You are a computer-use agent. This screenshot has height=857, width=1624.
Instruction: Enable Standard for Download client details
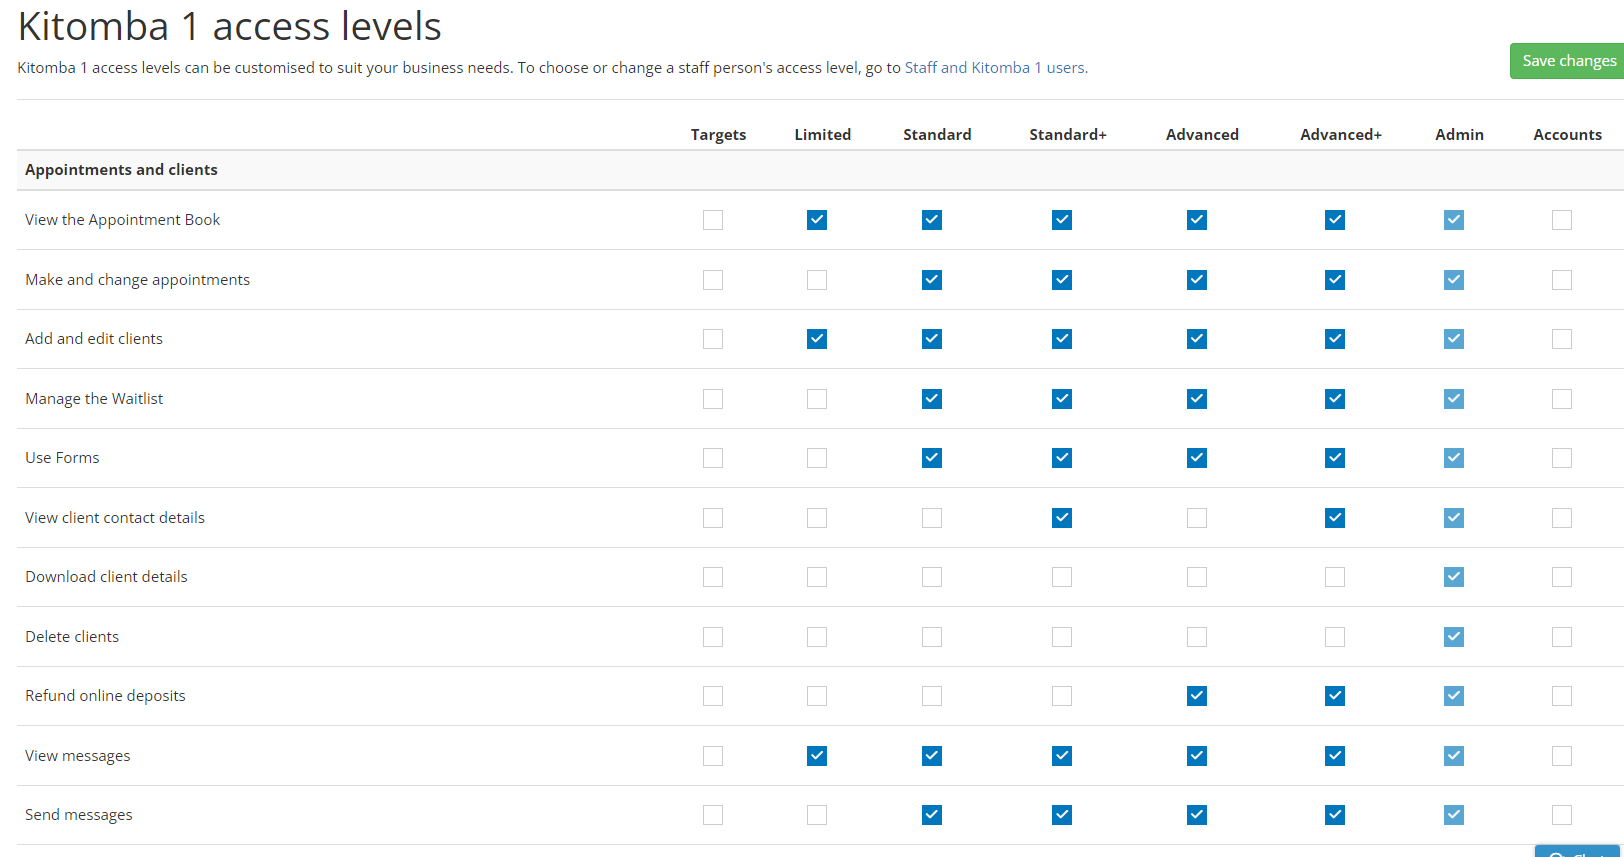click(x=932, y=577)
